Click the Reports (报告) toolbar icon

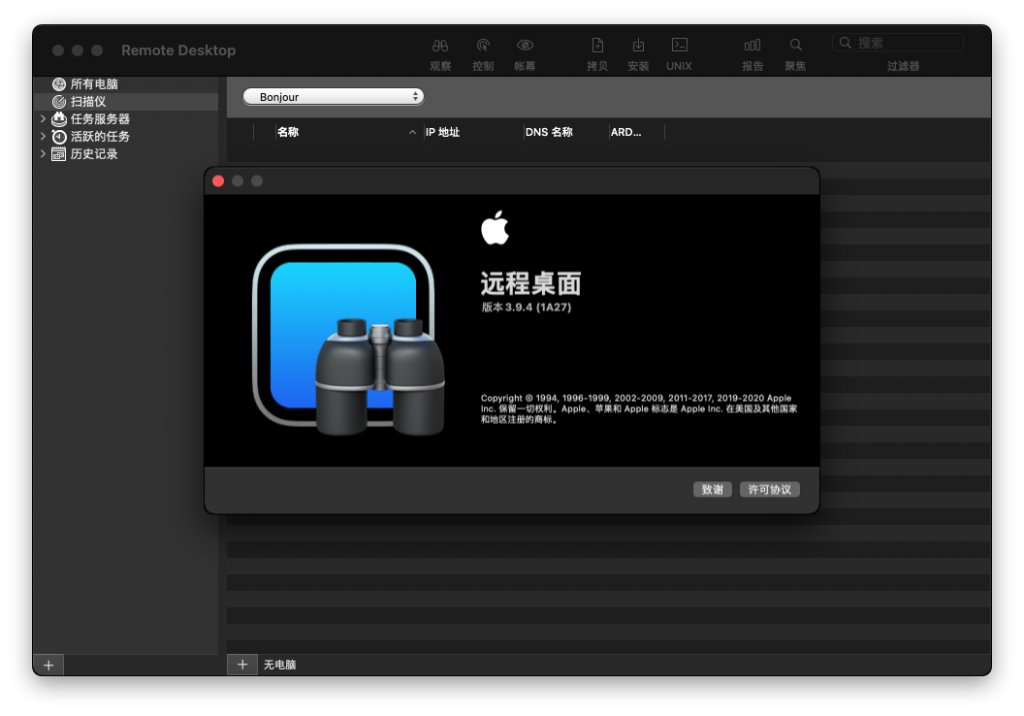752,45
